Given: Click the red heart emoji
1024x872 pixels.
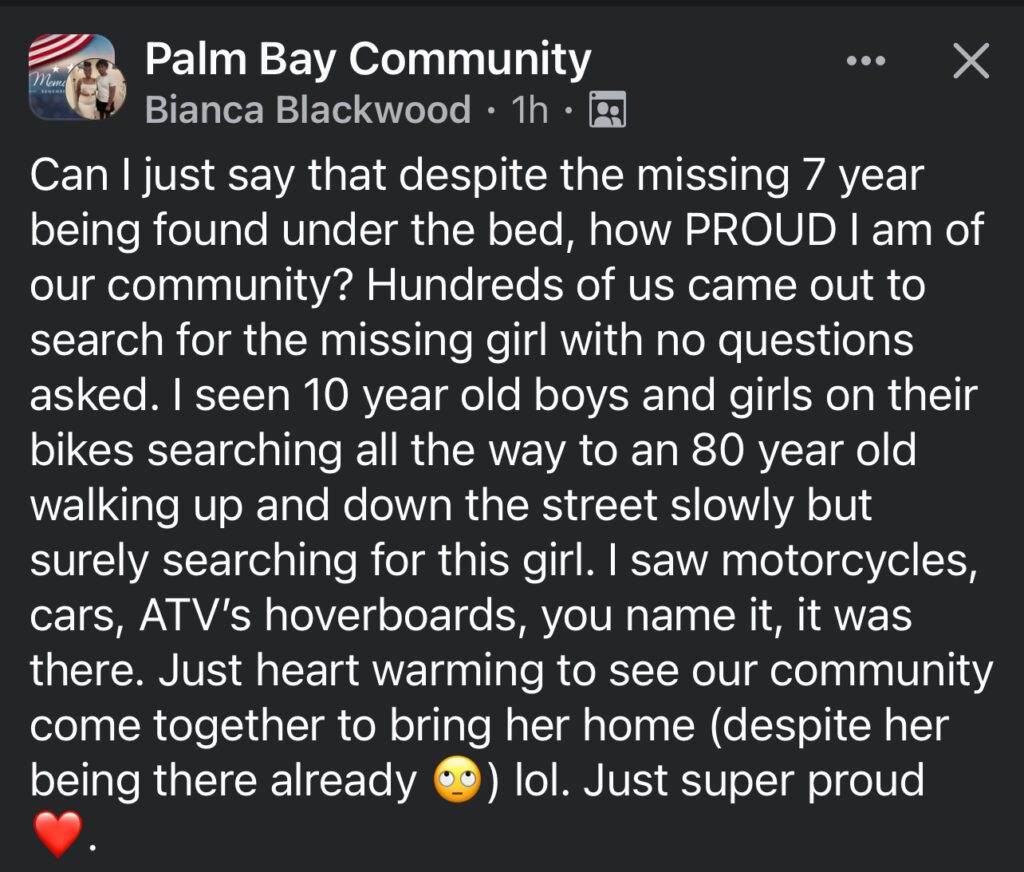Looking at the screenshot, I should point(56,834).
